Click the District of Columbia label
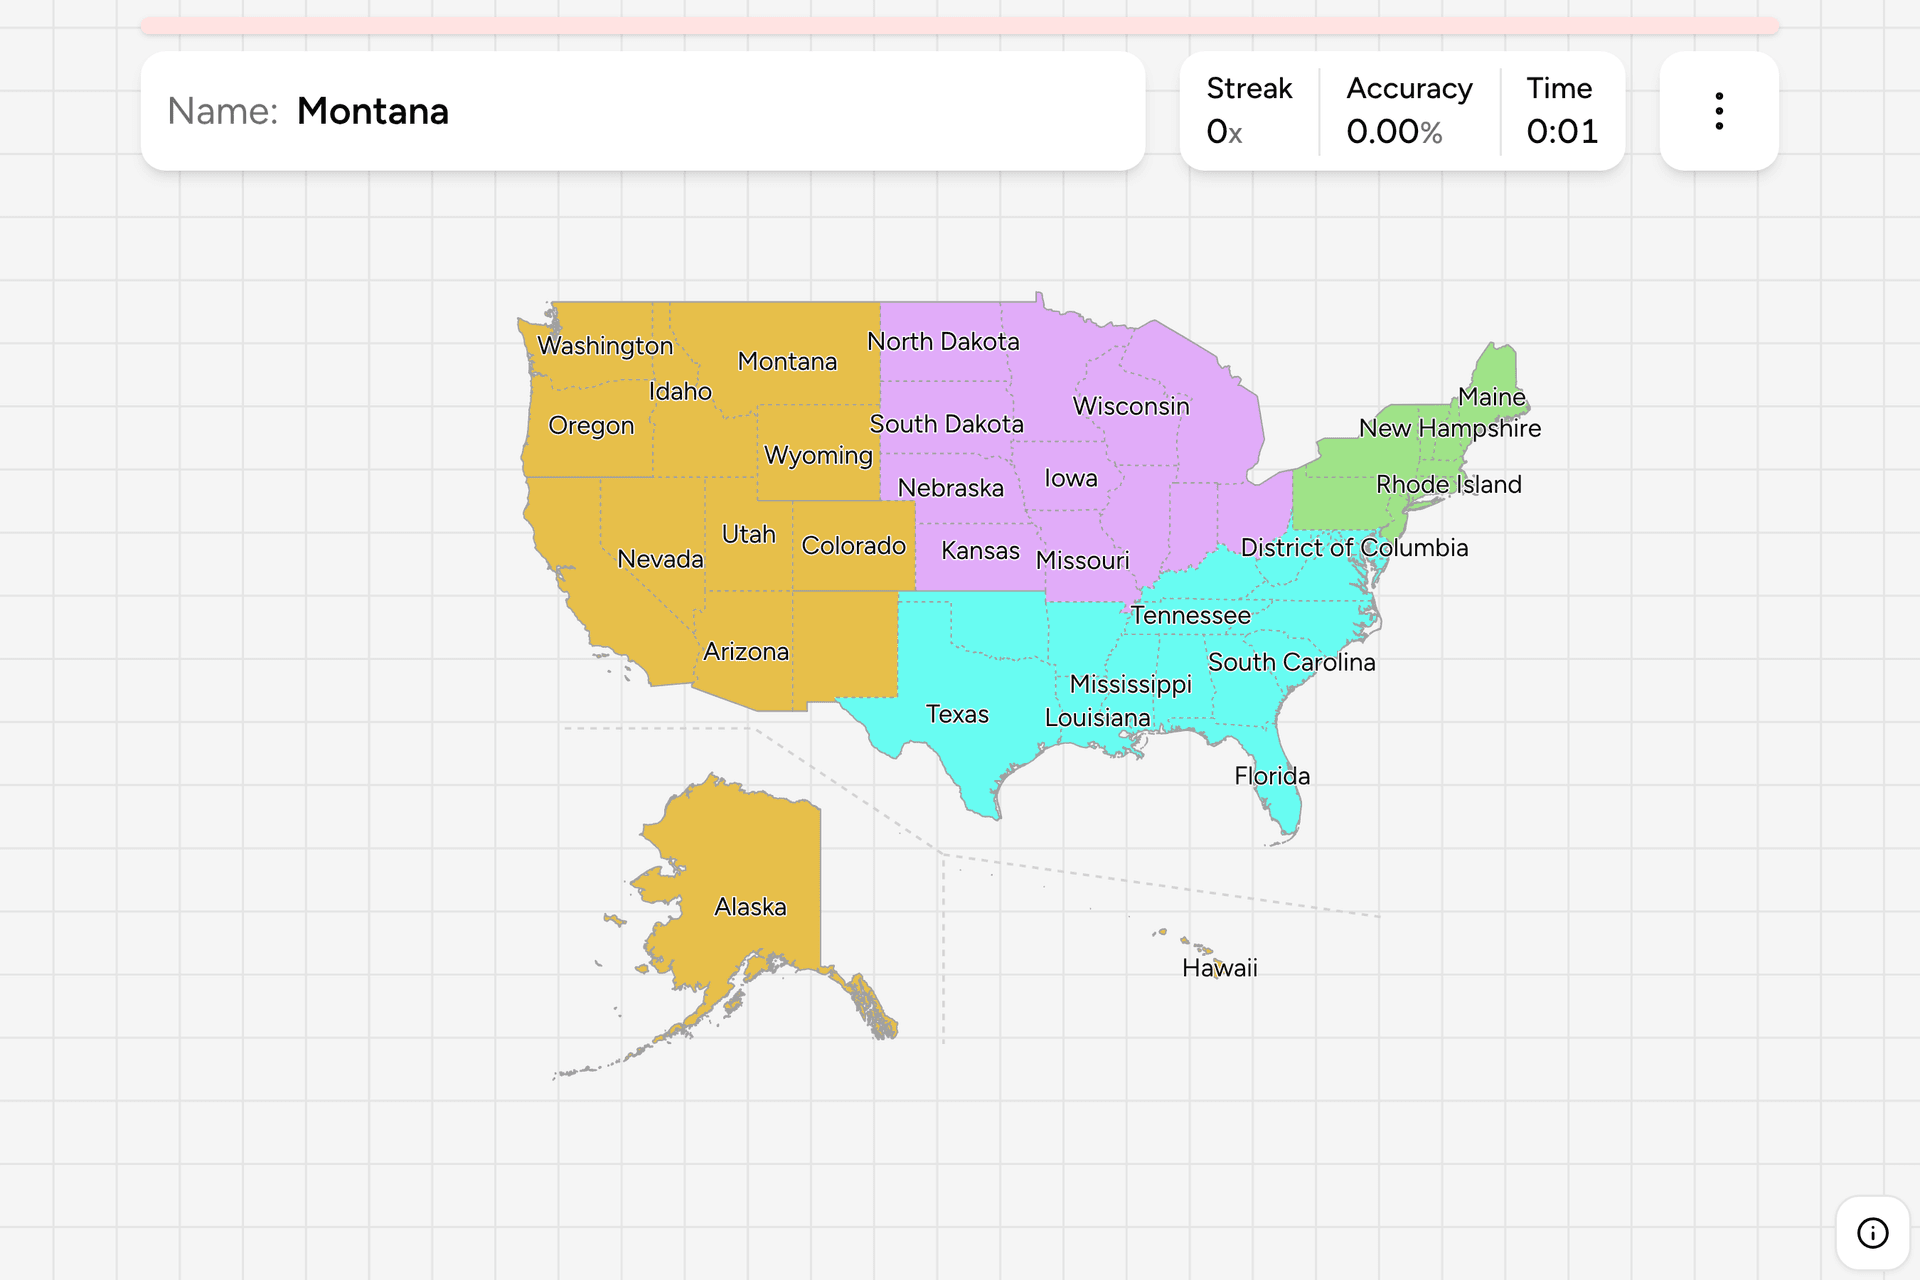 click(1354, 547)
